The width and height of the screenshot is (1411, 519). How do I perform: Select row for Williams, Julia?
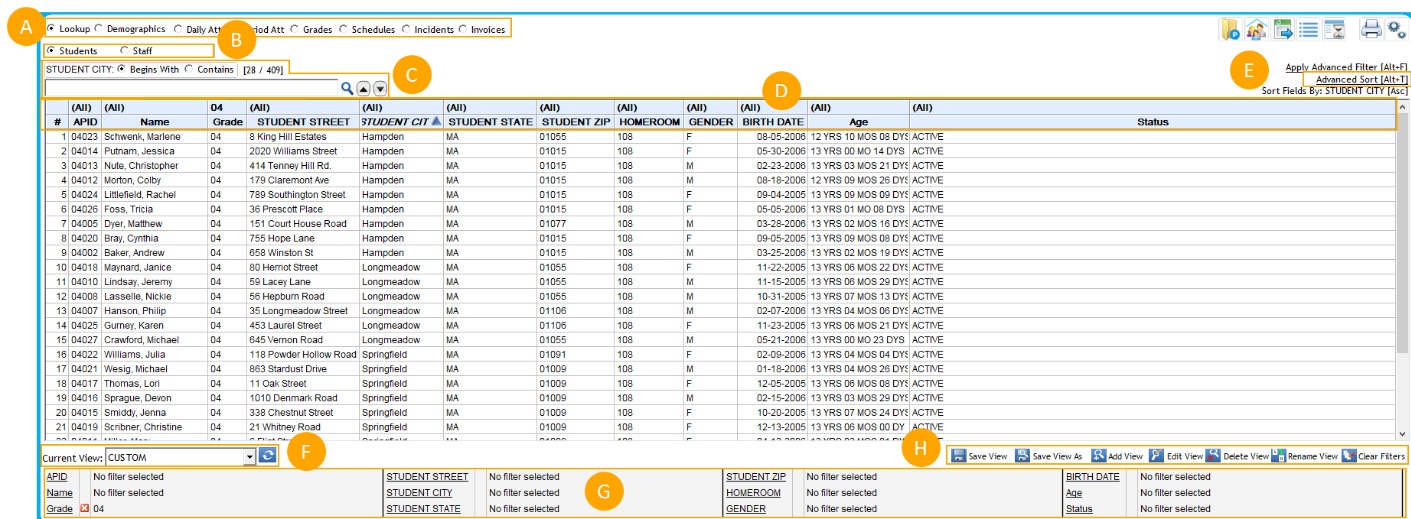point(720,354)
